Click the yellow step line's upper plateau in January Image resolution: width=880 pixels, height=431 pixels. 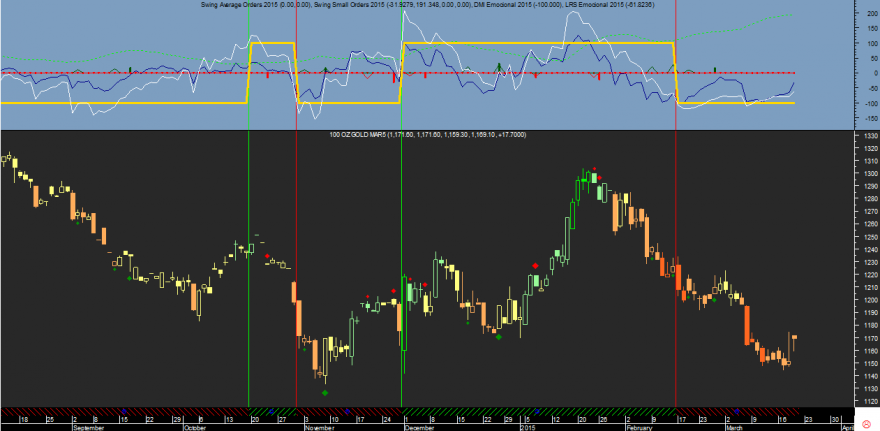539,43
